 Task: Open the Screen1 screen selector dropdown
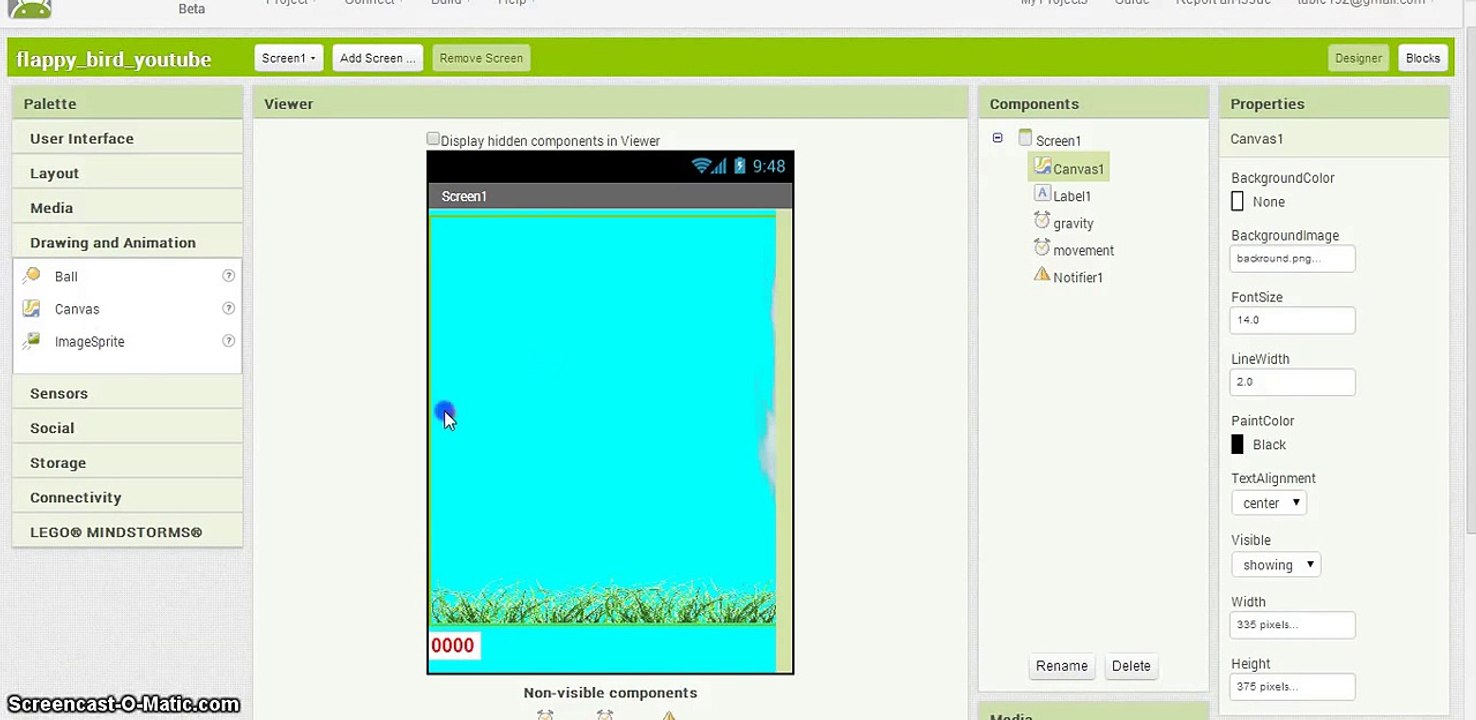tap(288, 58)
